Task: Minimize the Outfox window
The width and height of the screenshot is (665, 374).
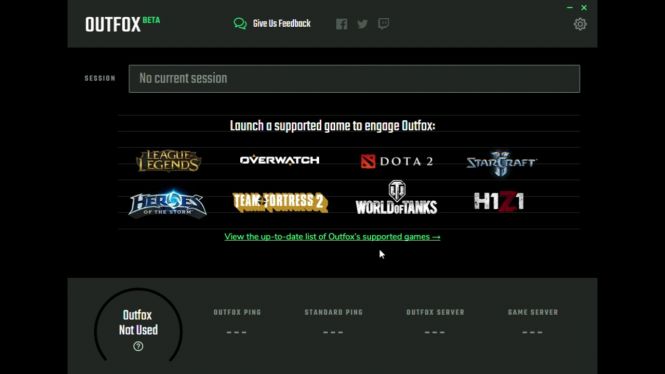Action: [570, 8]
